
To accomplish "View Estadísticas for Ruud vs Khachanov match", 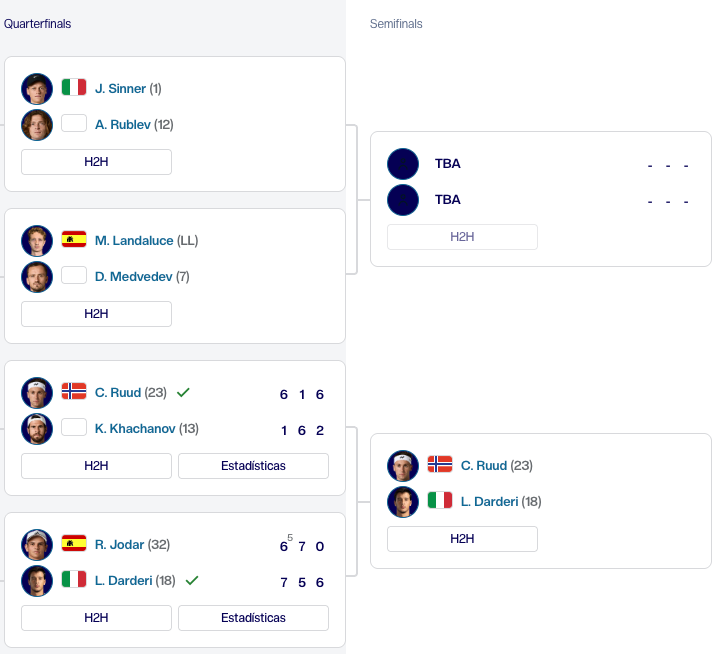I will [253, 466].
